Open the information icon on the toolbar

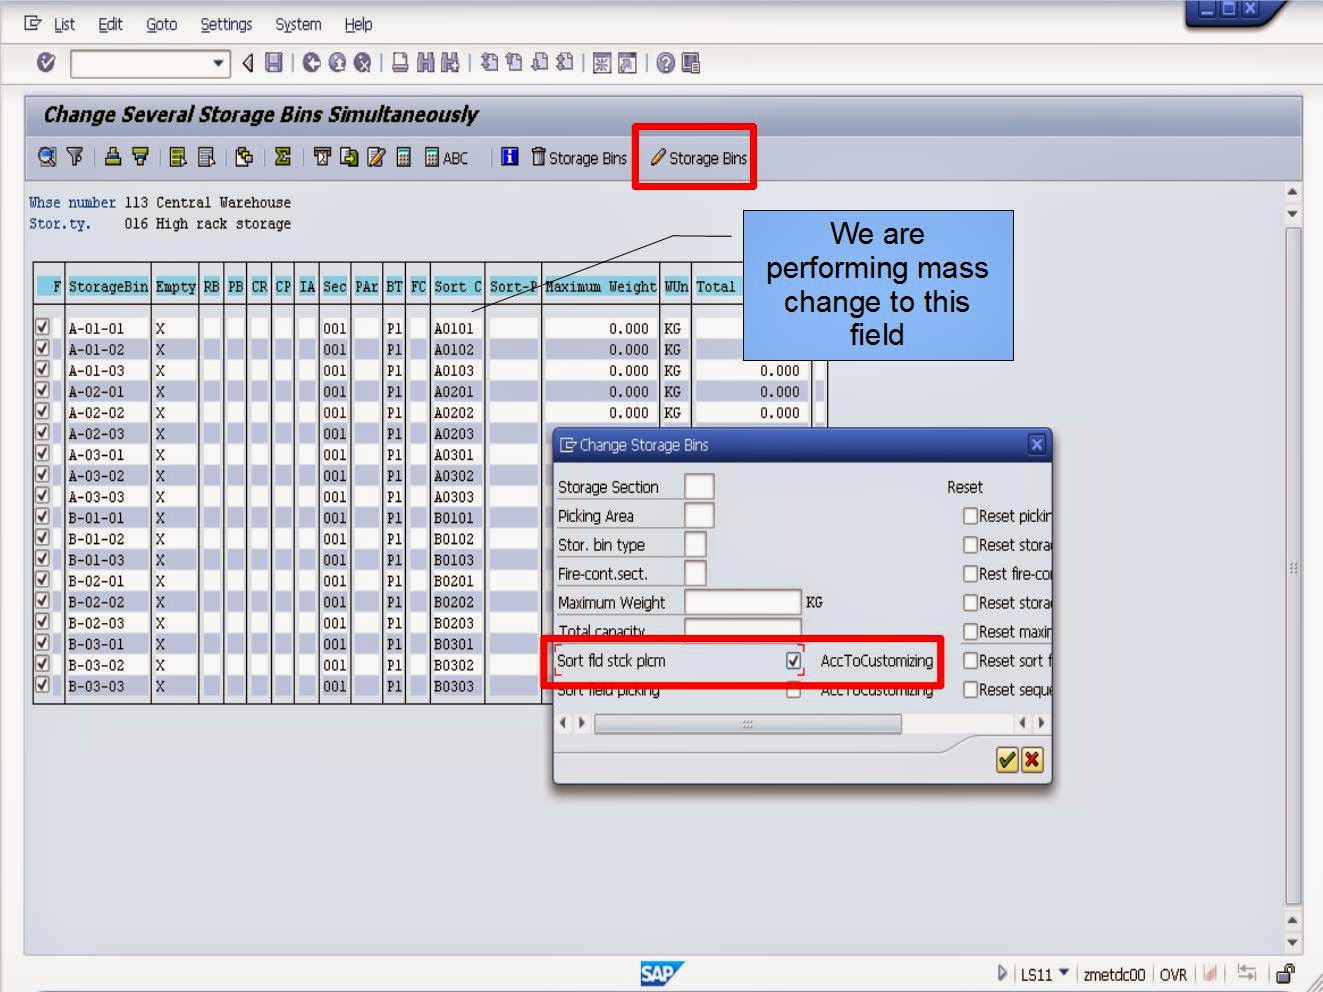pos(508,157)
